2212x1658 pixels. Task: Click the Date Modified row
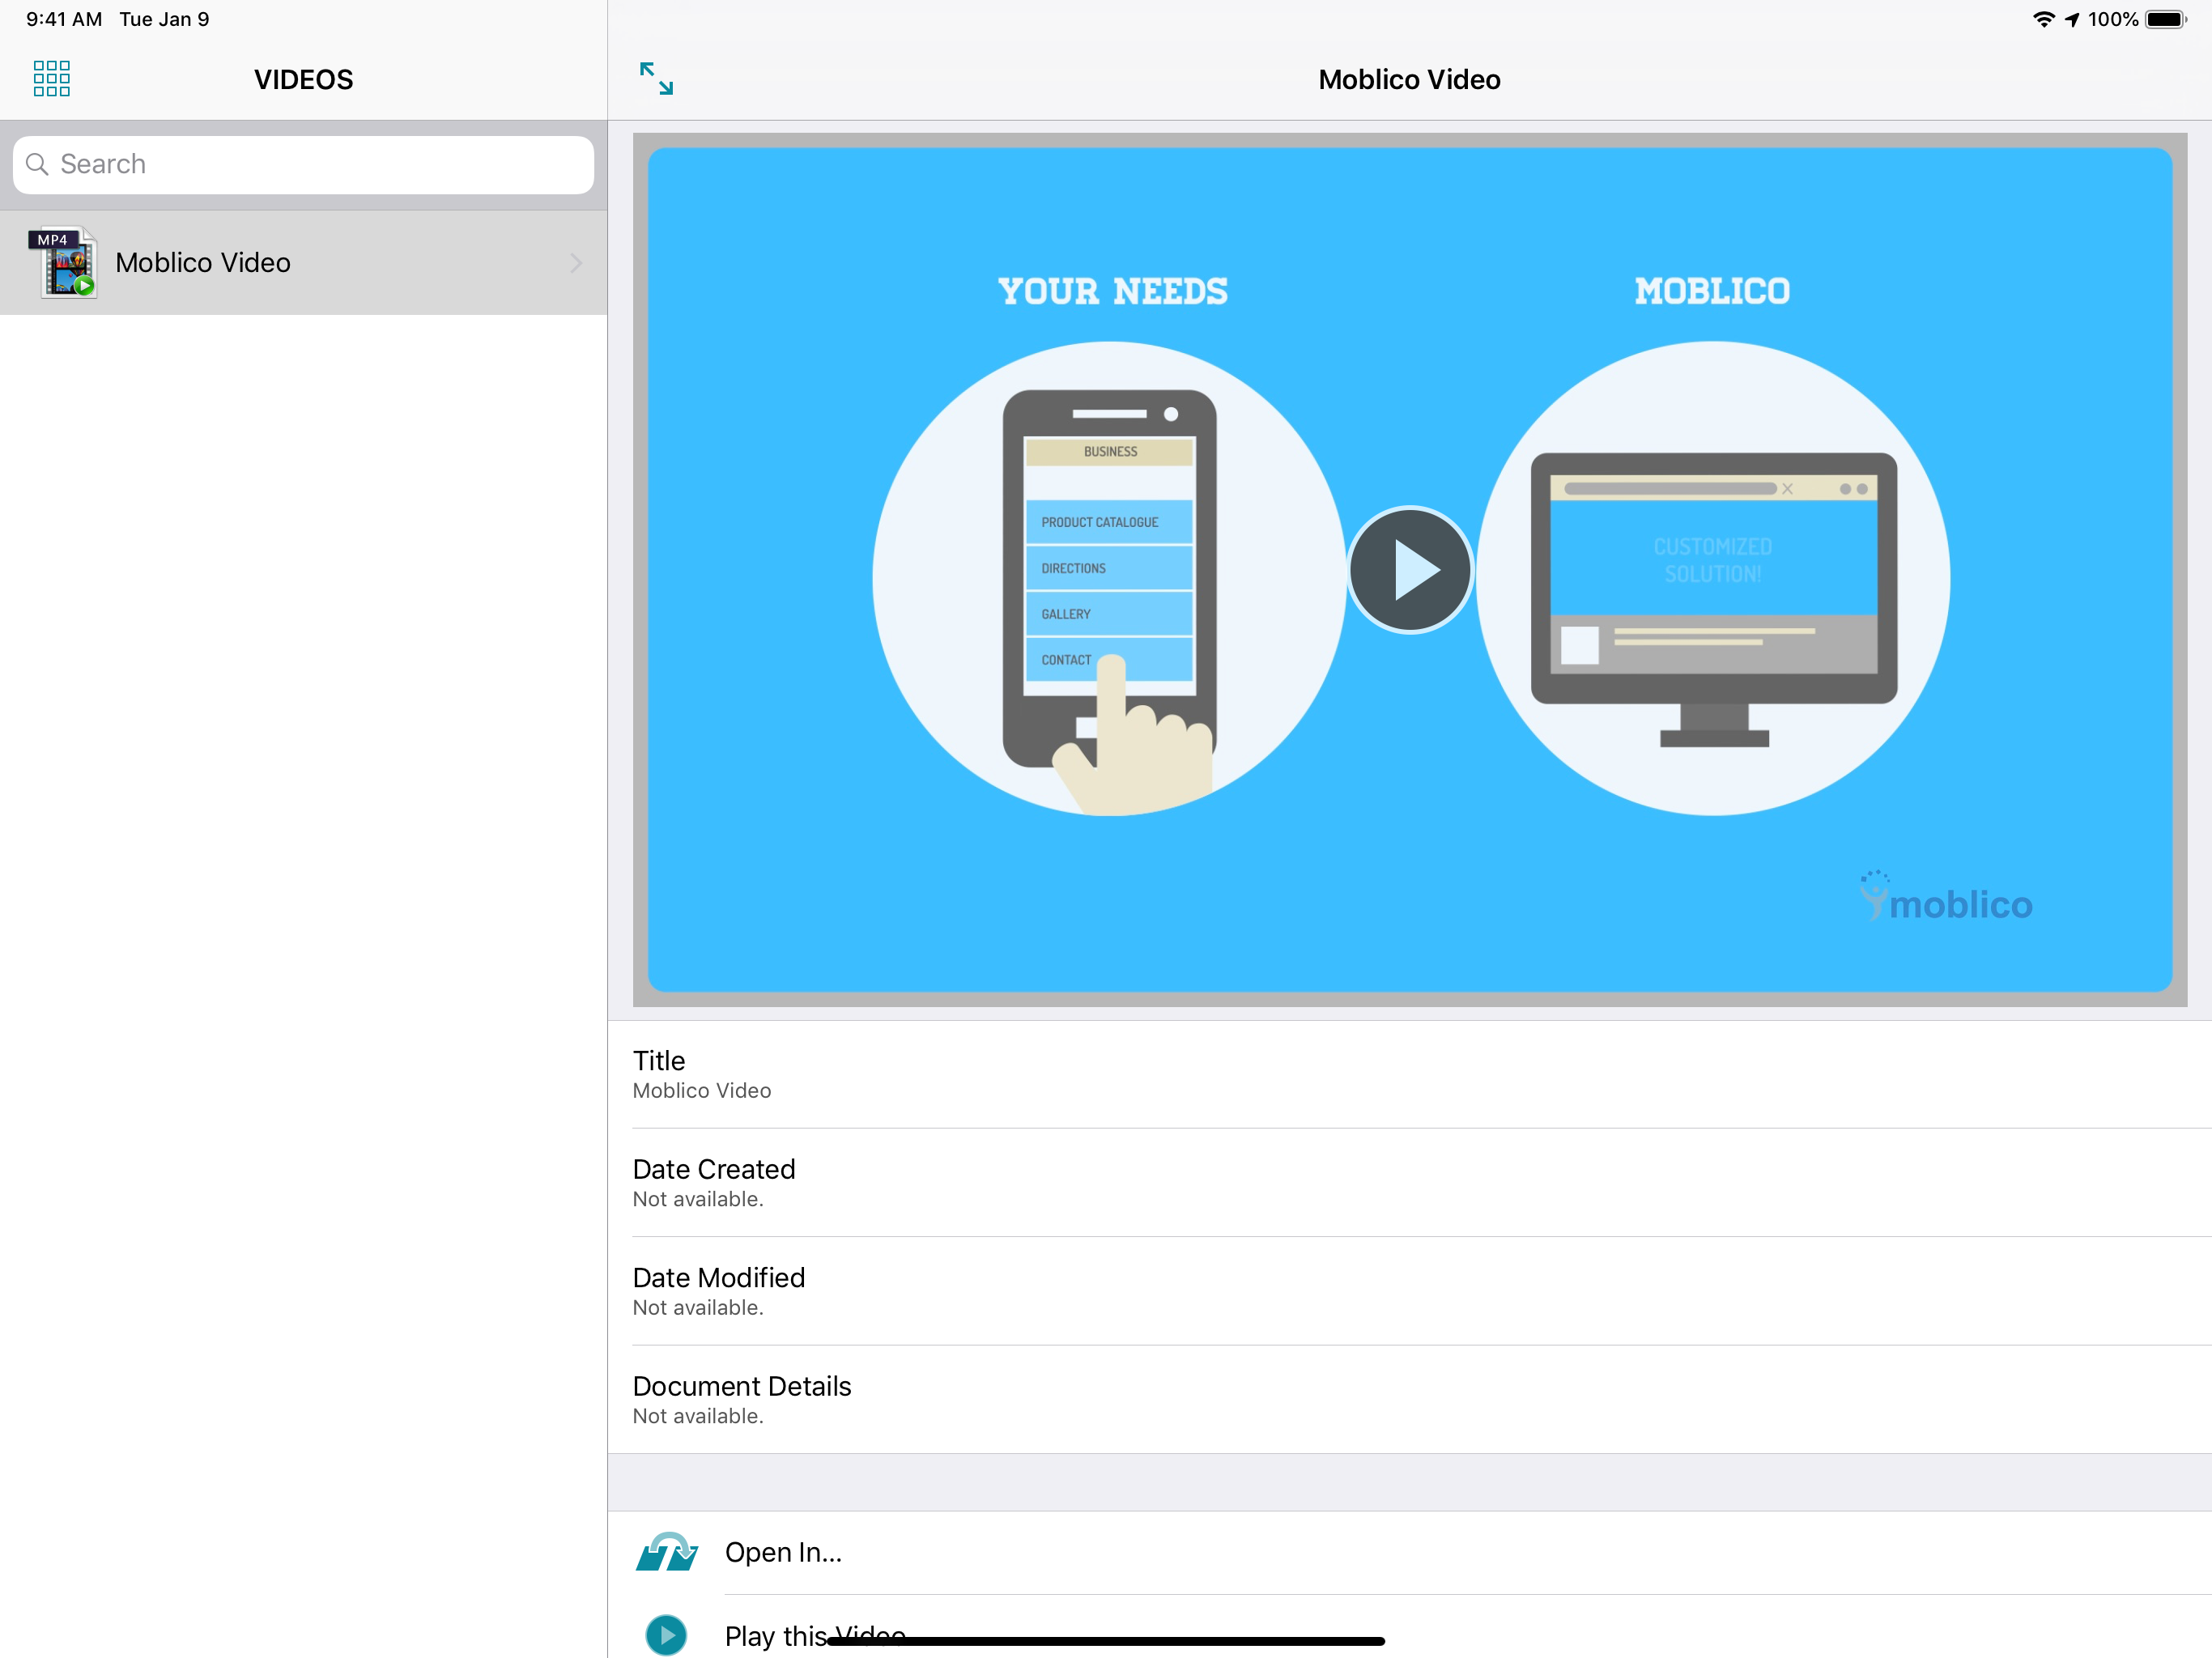tap(1410, 1291)
